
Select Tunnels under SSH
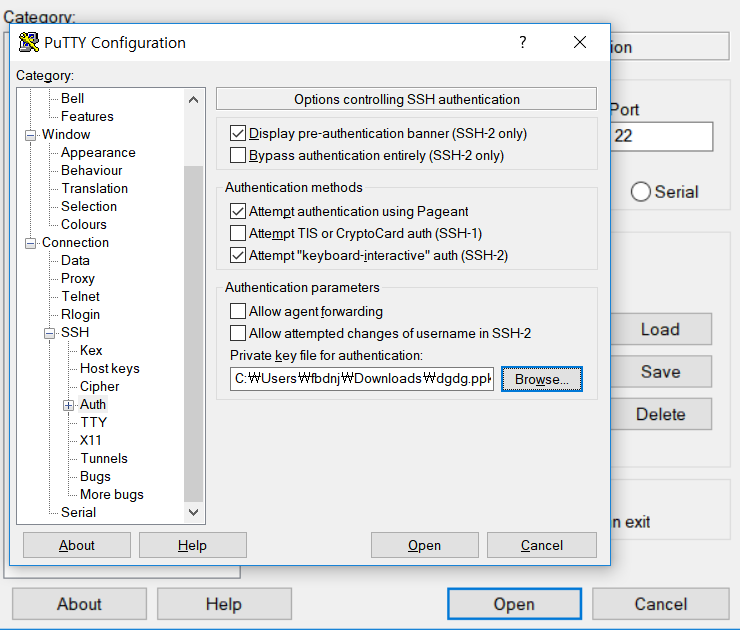104,458
